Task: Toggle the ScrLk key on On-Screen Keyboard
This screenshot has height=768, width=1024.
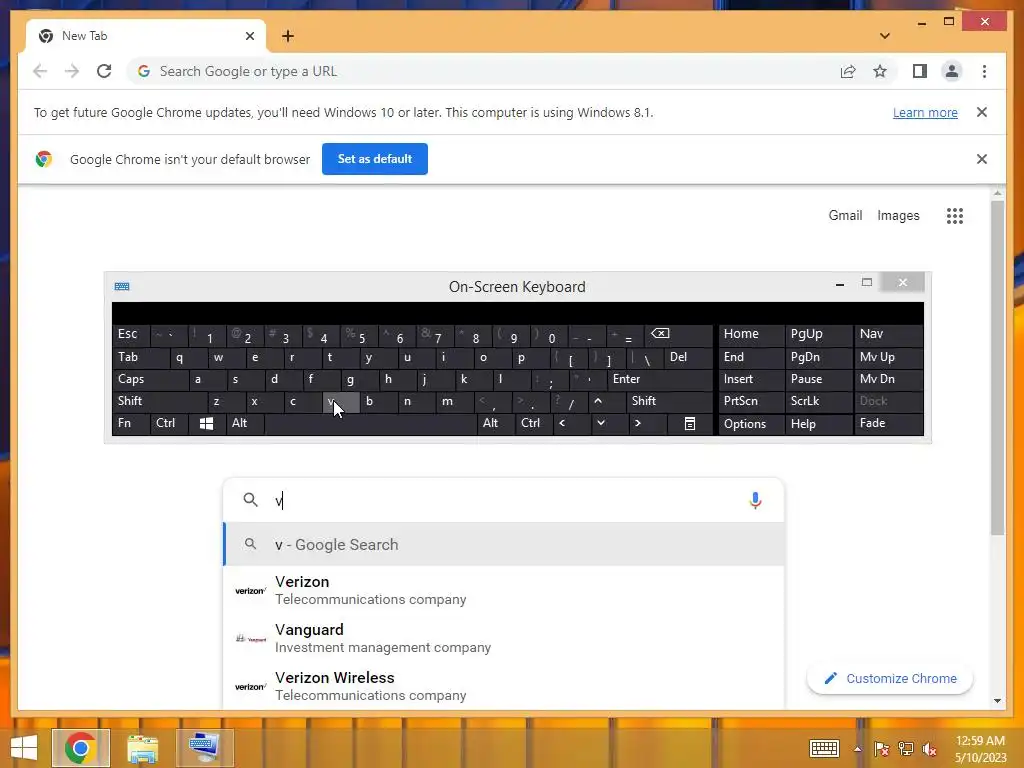Action: [x=818, y=401]
